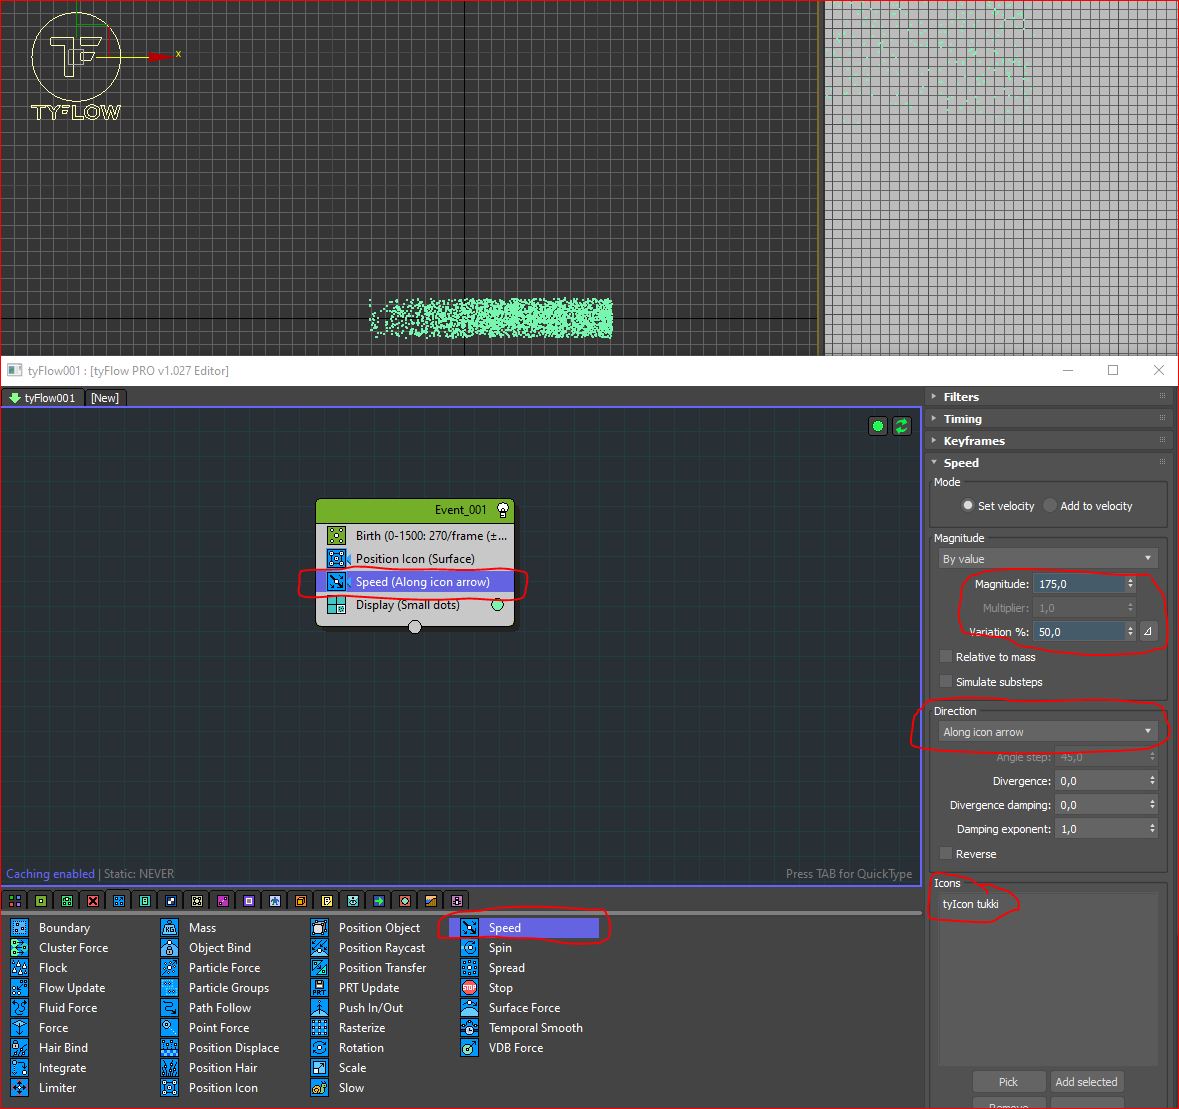Image resolution: width=1179 pixels, height=1109 pixels.
Task: Open the [New] flow tab
Action: (x=105, y=398)
